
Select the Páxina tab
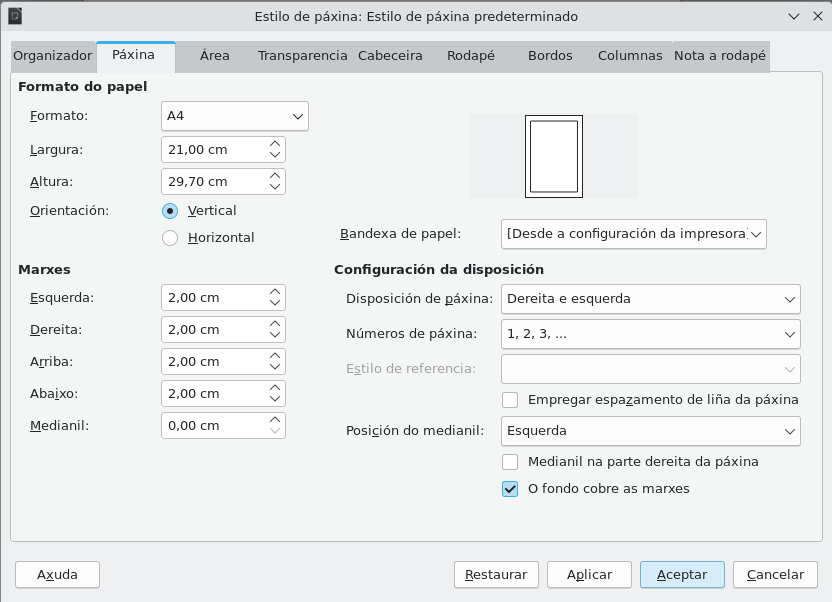point(134,55)
